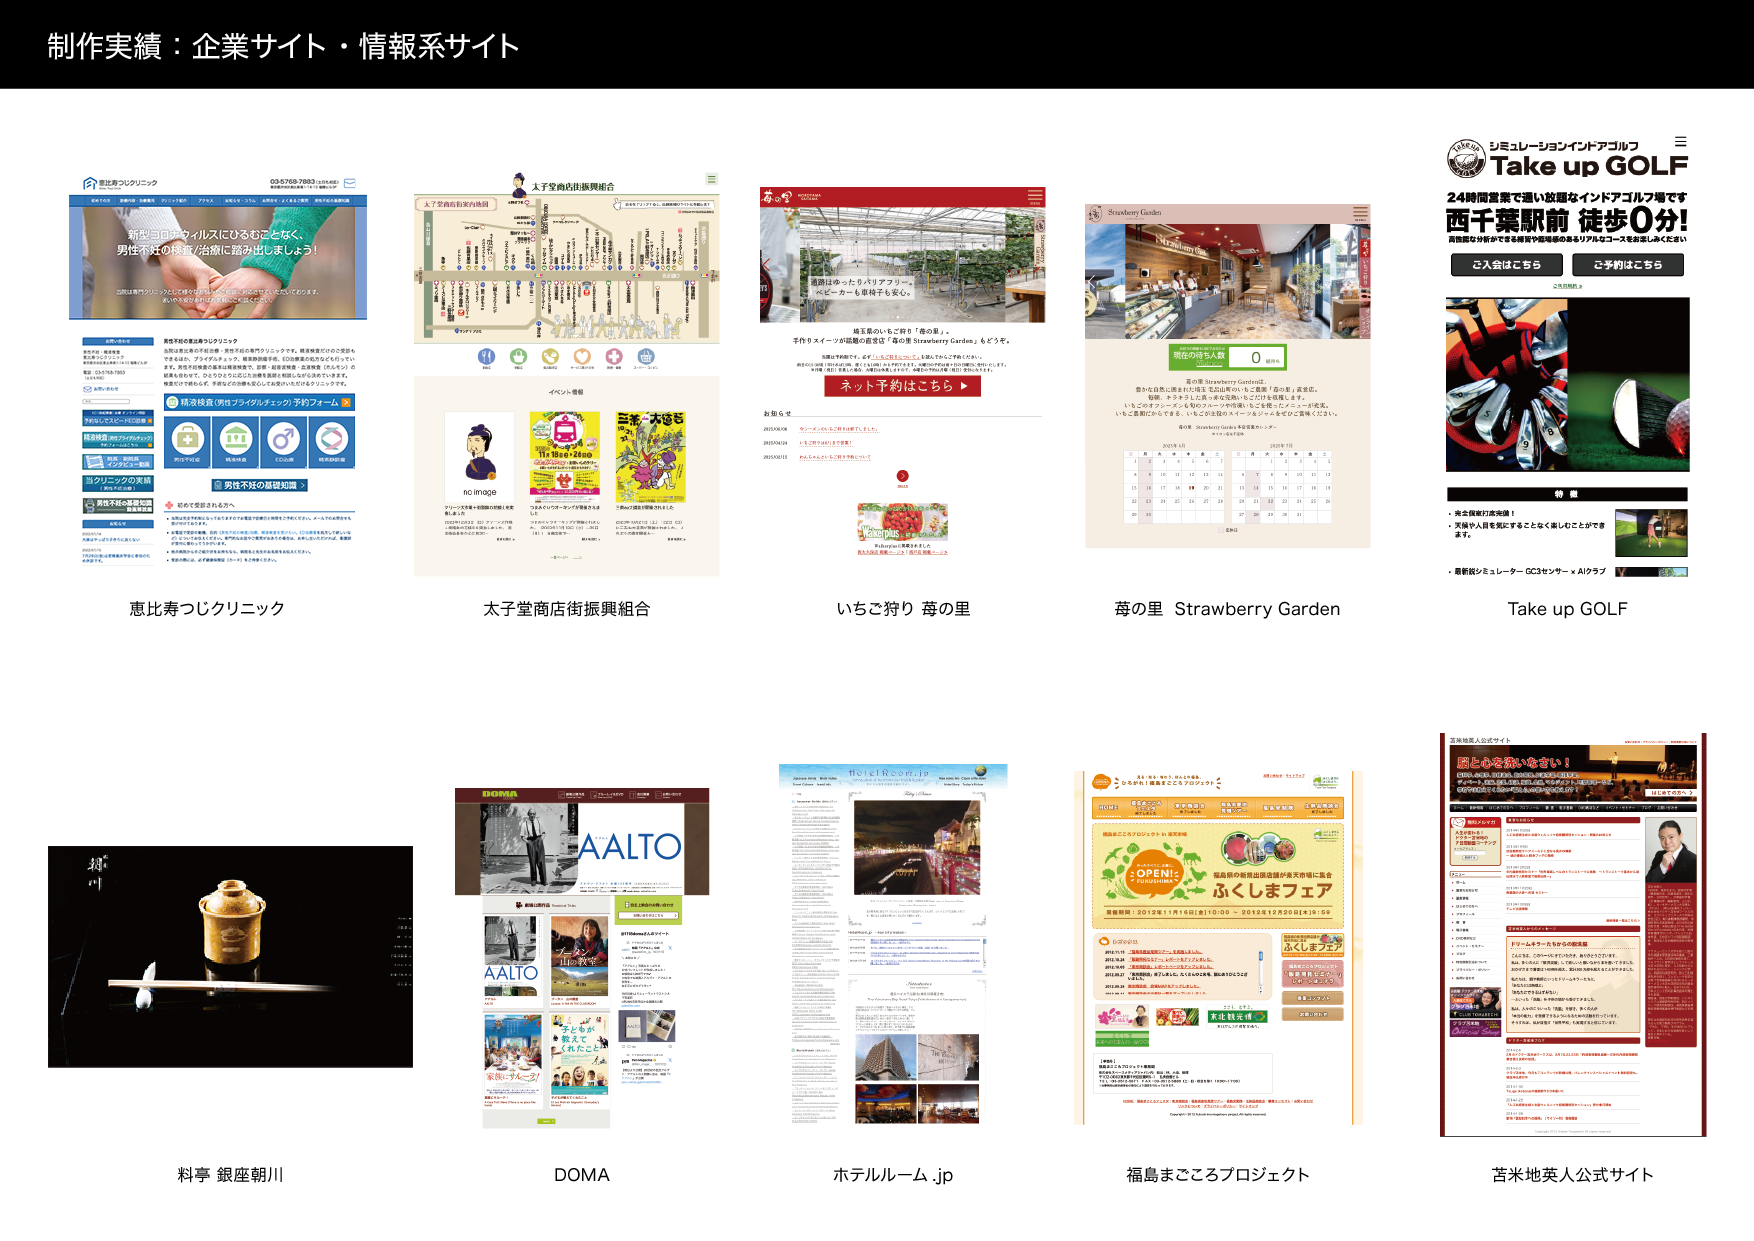Image resolution: width=1754 pixels, height=1241 pixels.
Task: Click the orange arrow on 予約フォーム banner
Action: click(x=347, y=402)
